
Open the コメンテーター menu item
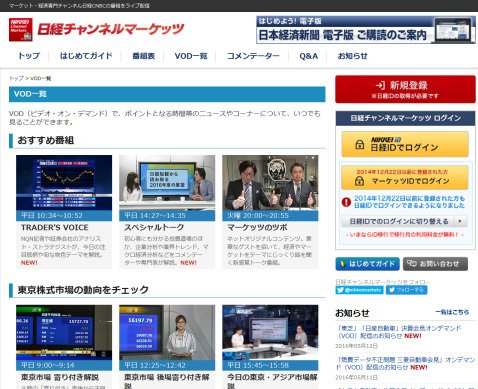253,56
